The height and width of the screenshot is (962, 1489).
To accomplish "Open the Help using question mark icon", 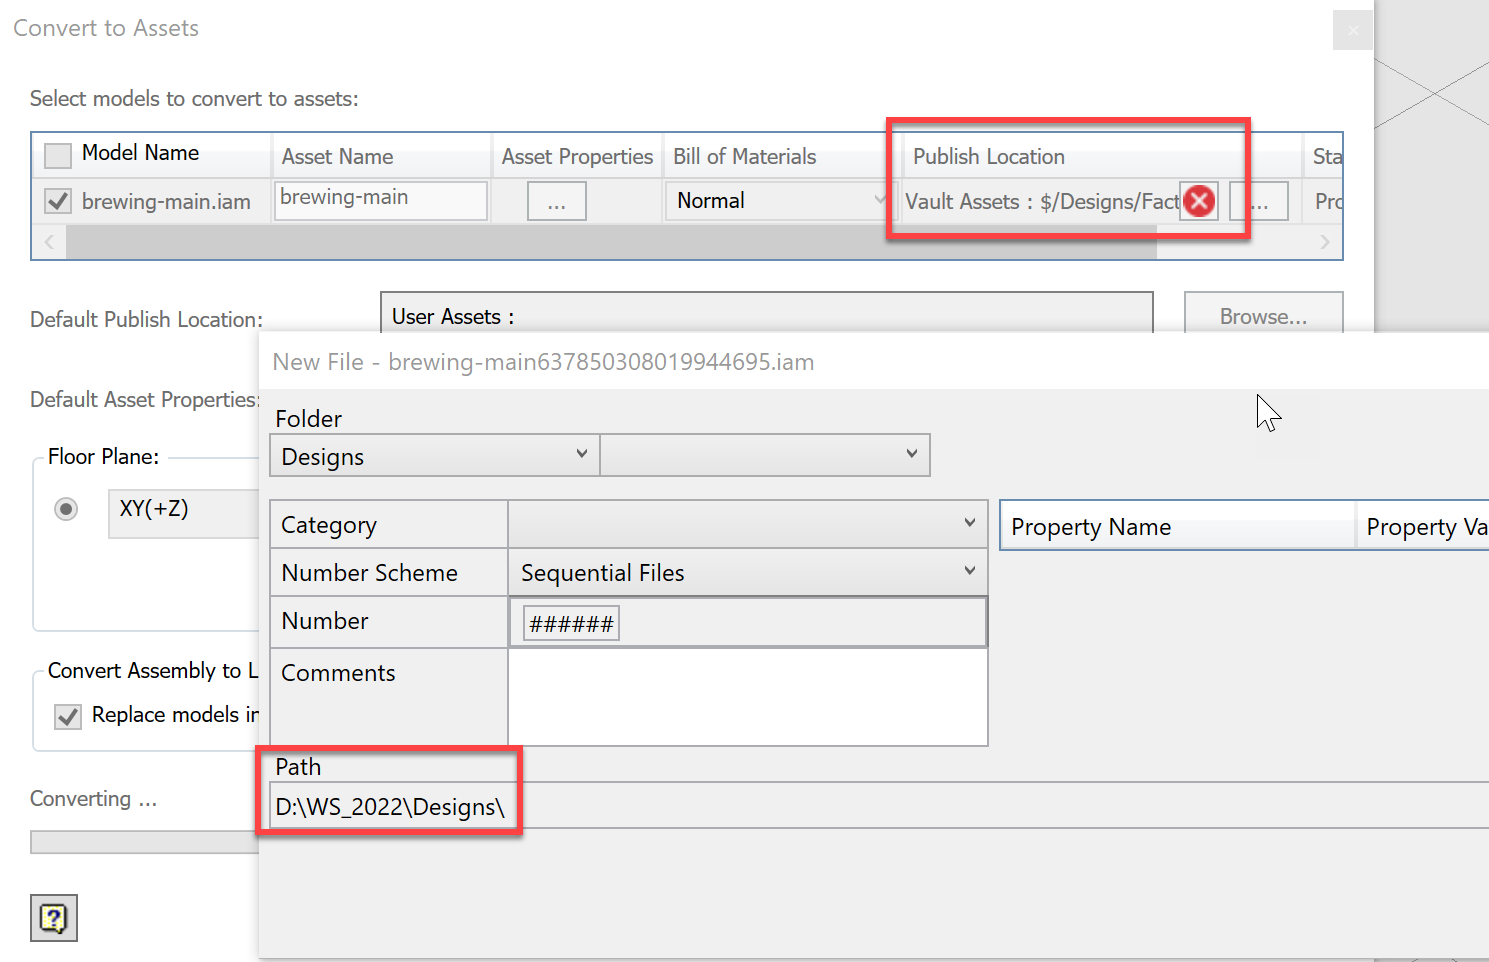I will [x=53, y=917].
